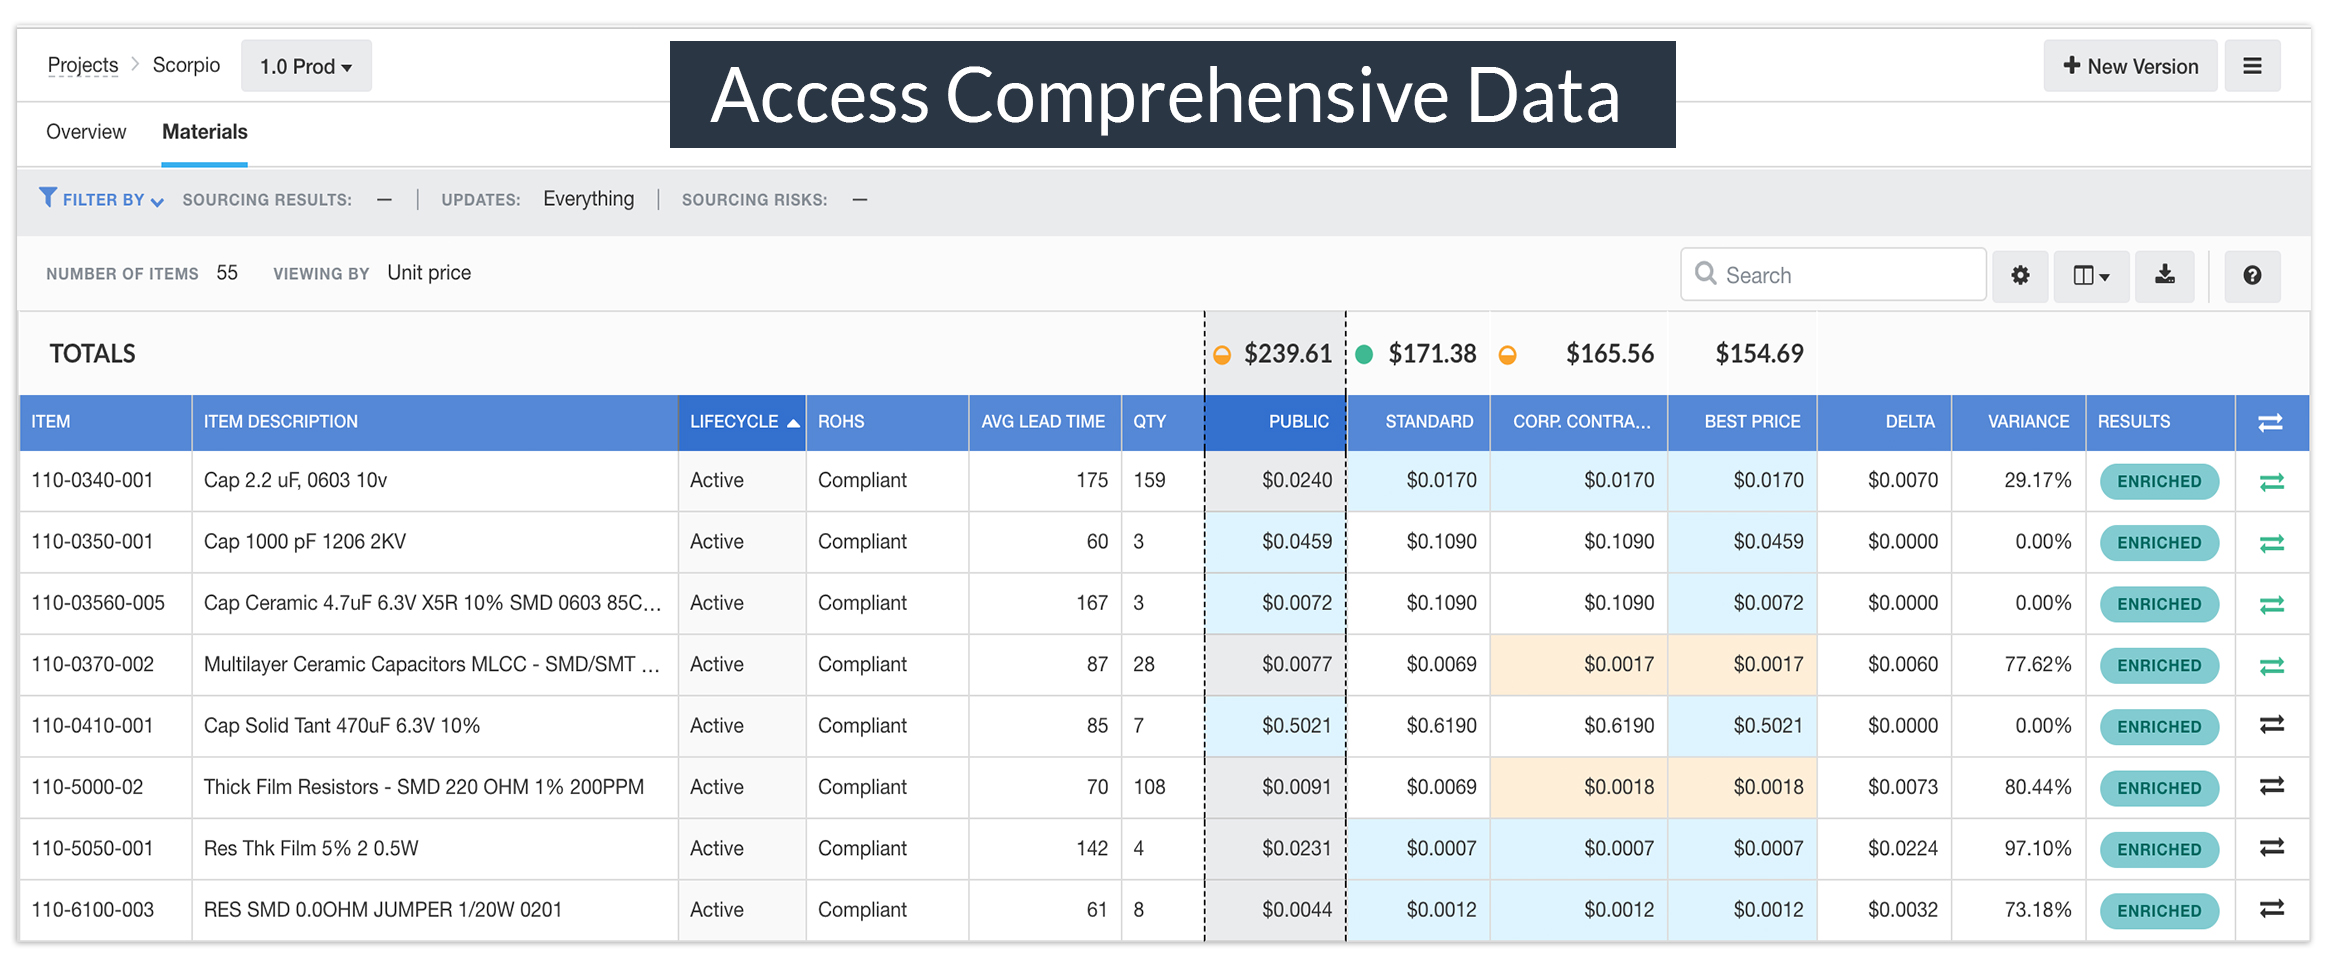Click ENRICHED badge for 110-6100-003
The width and height of the screenshot is (2340, 962).
pos(2159,911)
